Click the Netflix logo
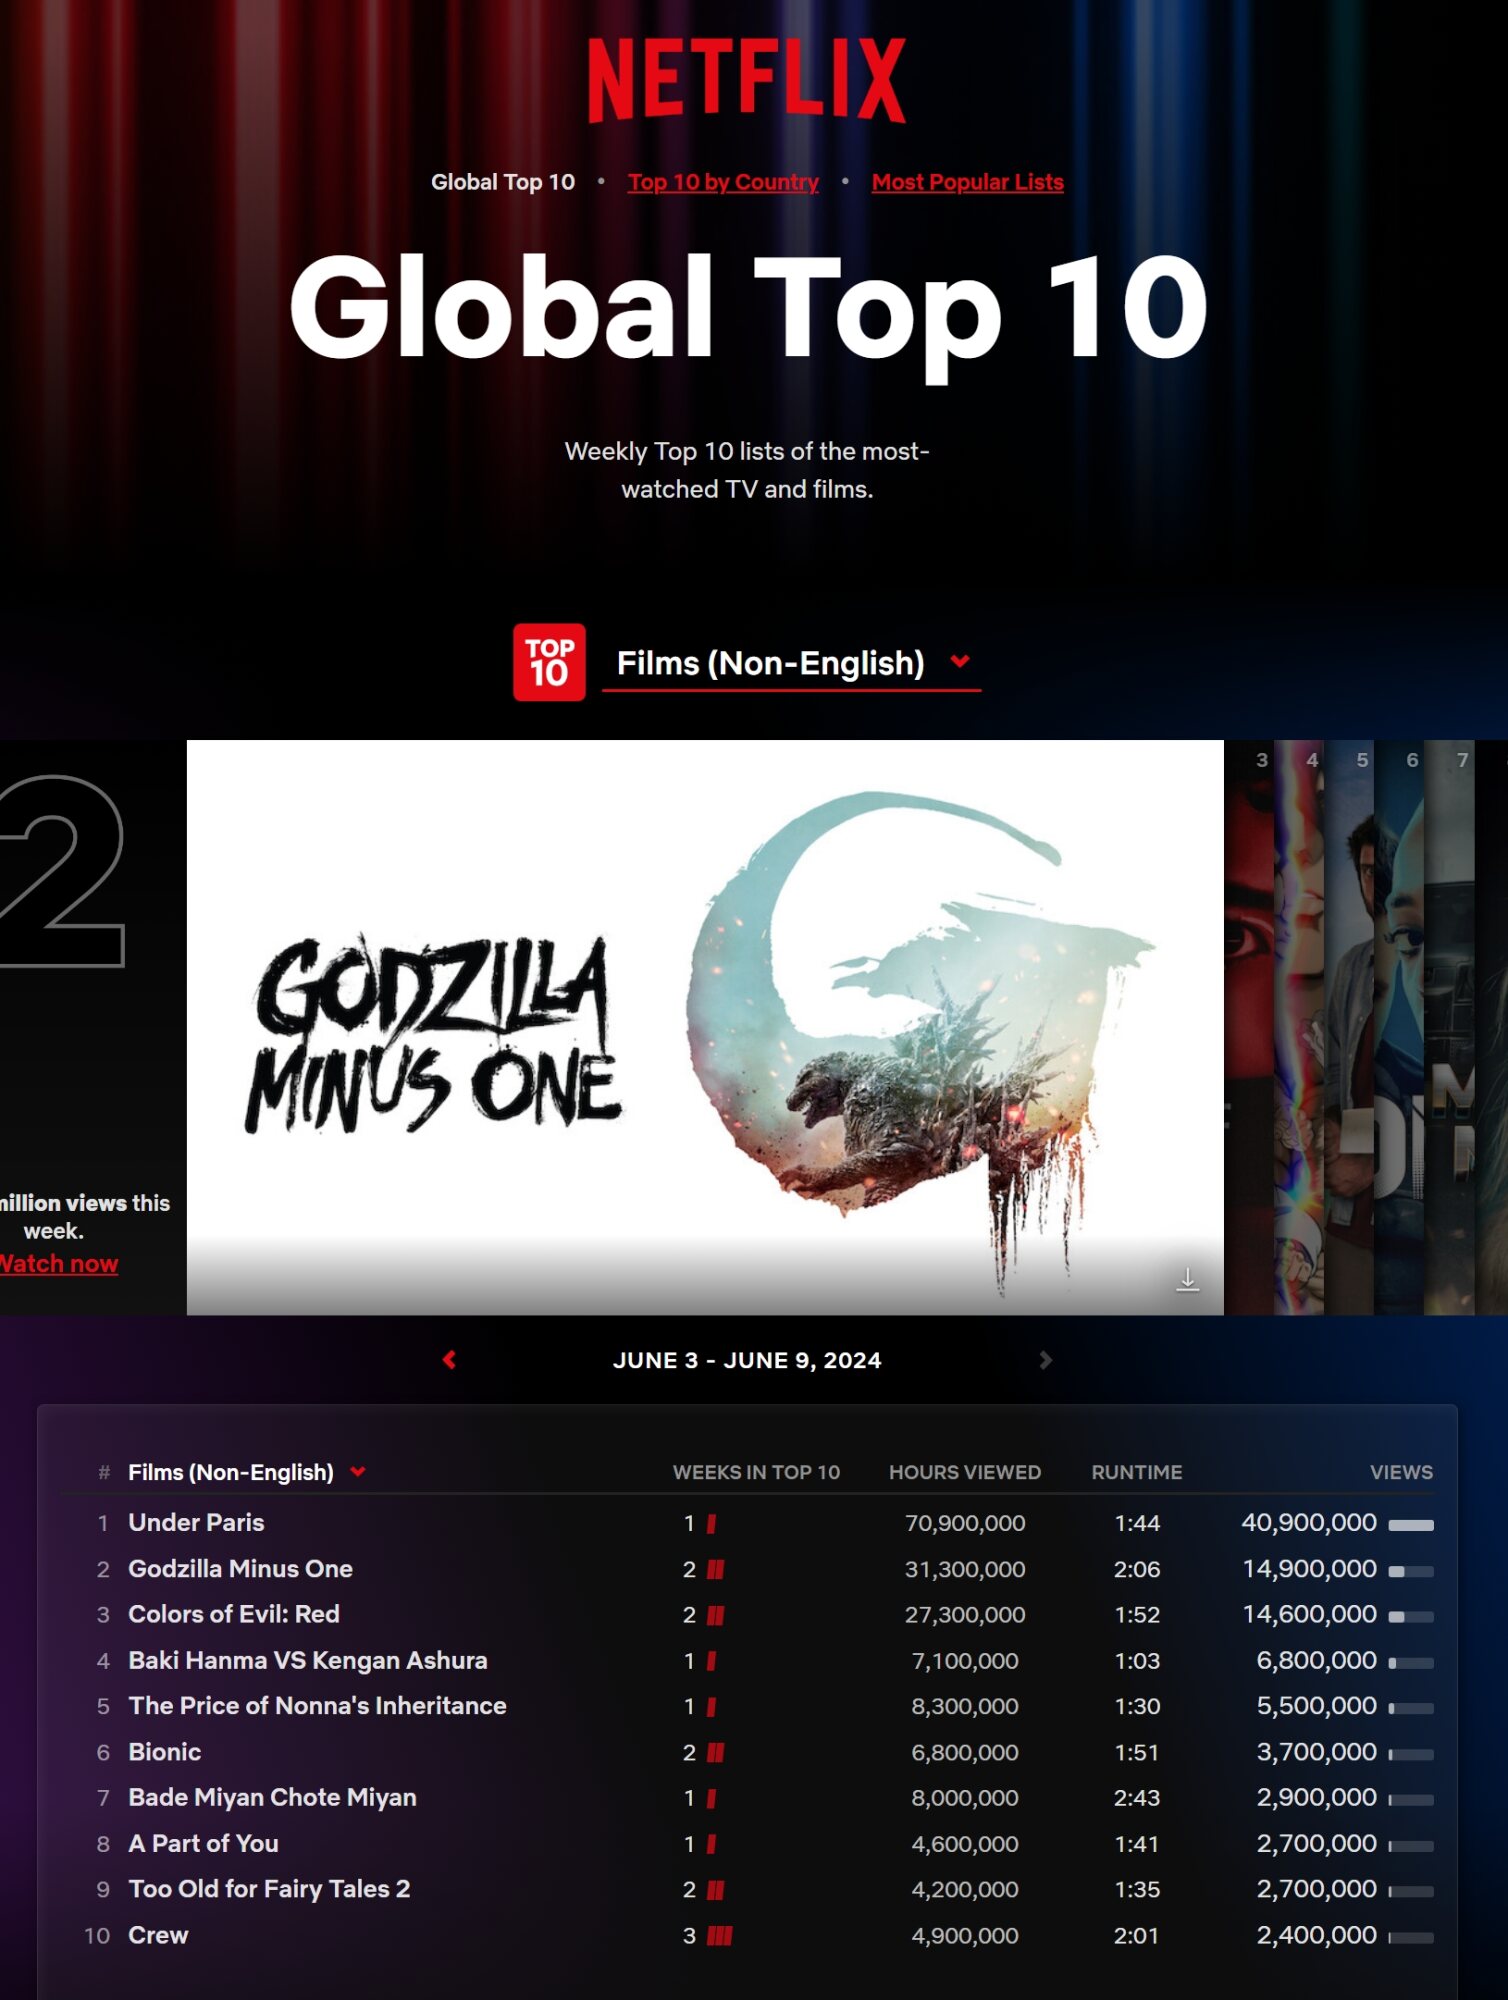The image size is (1508, 2000). tap(747, 81)
